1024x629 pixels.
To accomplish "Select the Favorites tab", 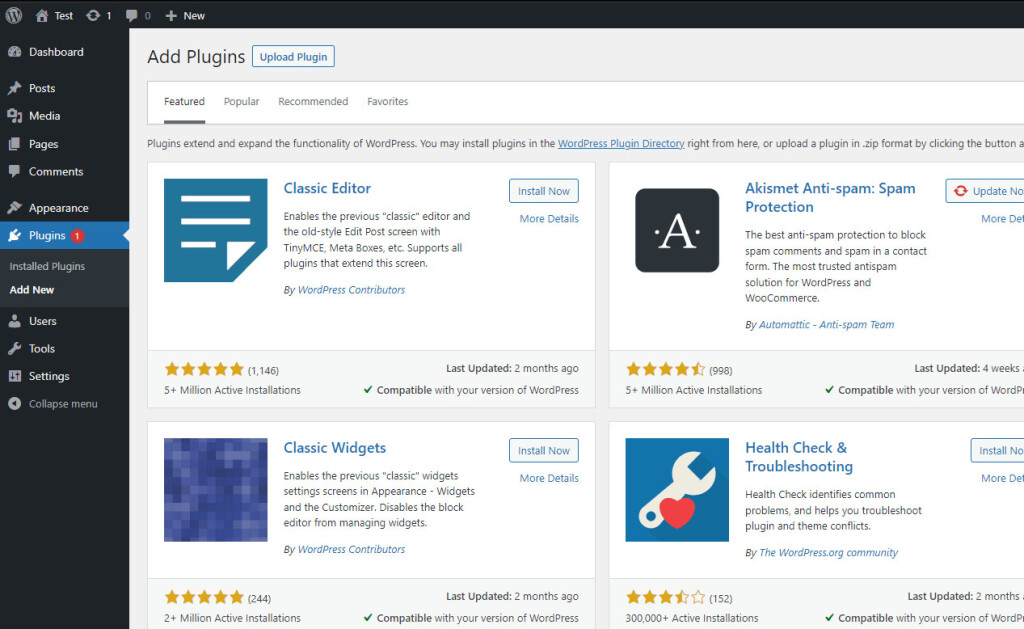I will point(387,102).
